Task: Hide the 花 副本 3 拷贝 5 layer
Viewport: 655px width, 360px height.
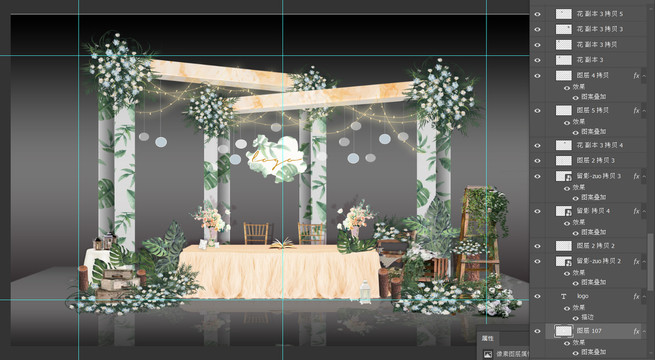Action: (x=538, y=14)
